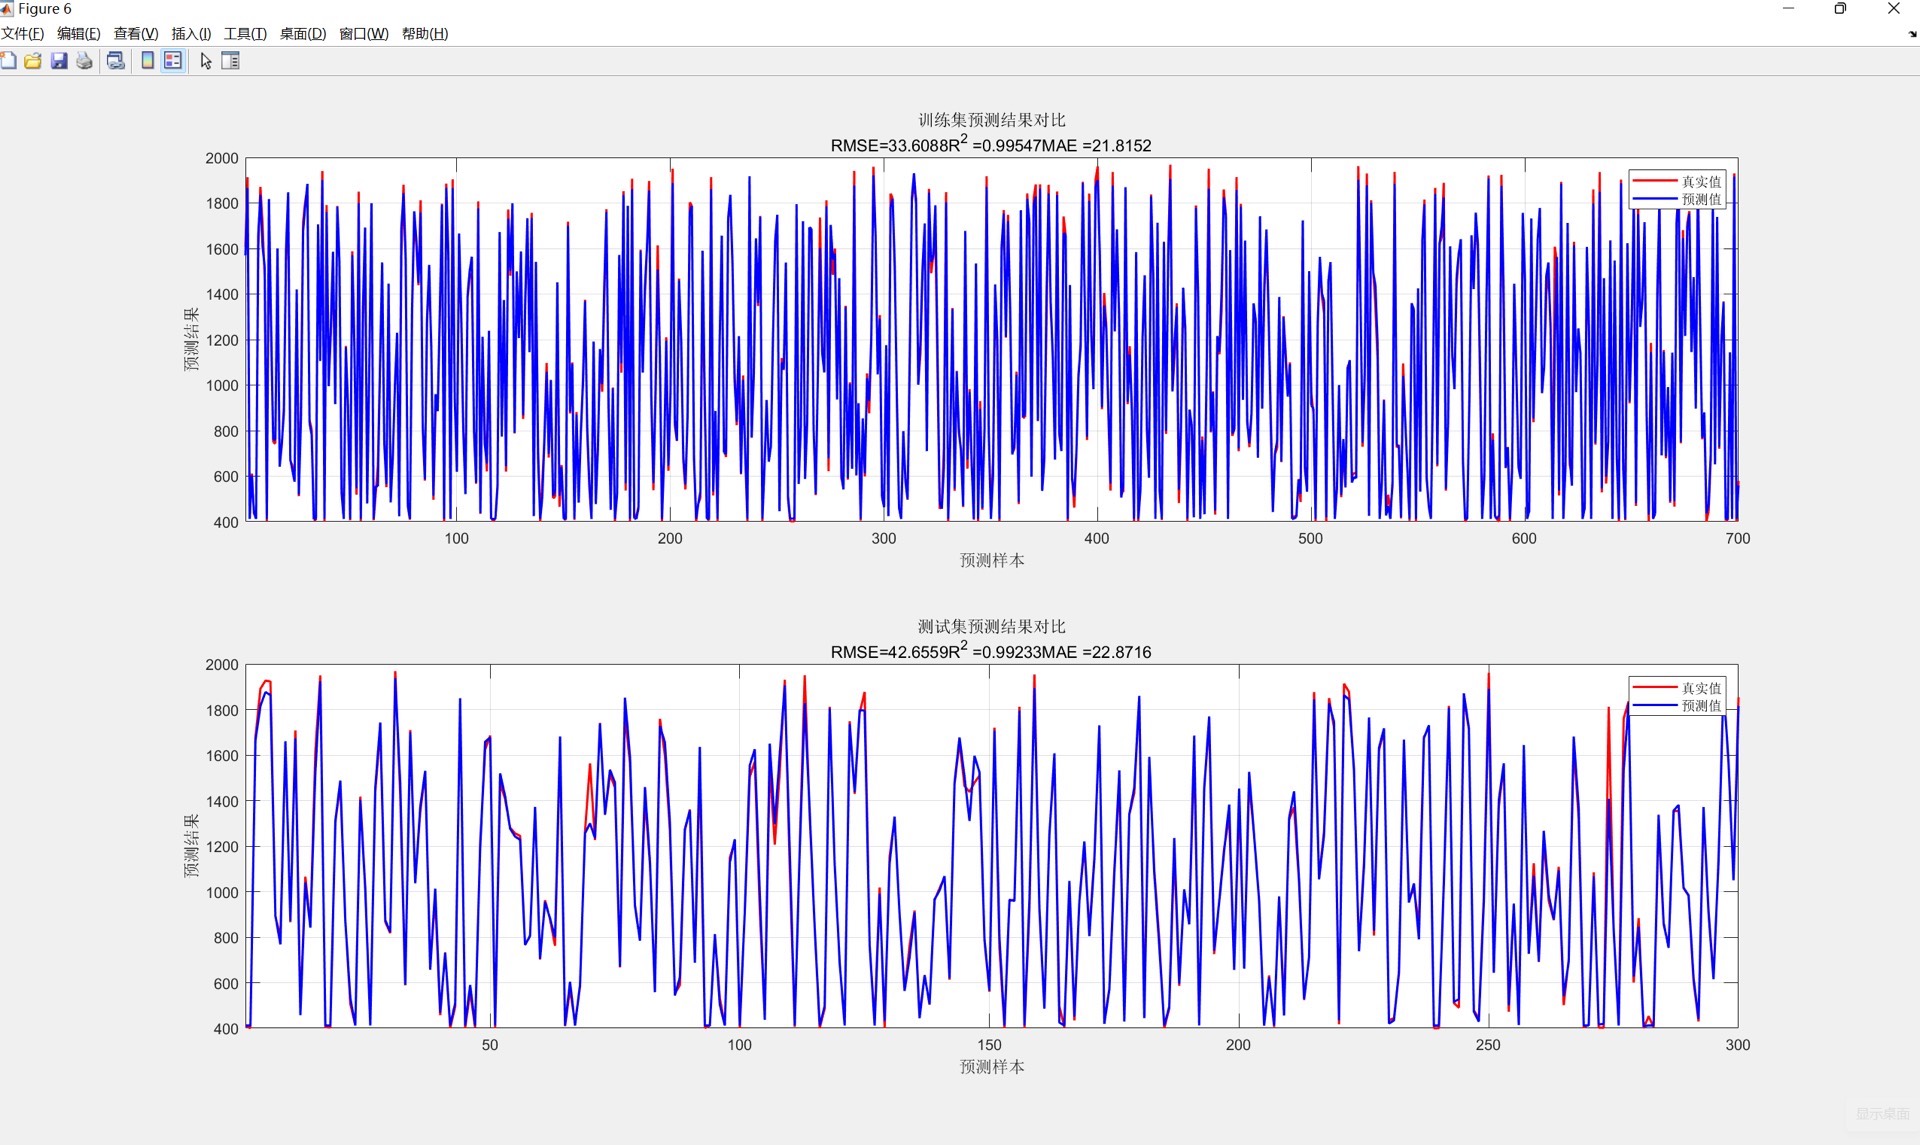1920x1145 pixels.
Task: Save the figure using the floppy disk icon
Action: coord(59,61)
